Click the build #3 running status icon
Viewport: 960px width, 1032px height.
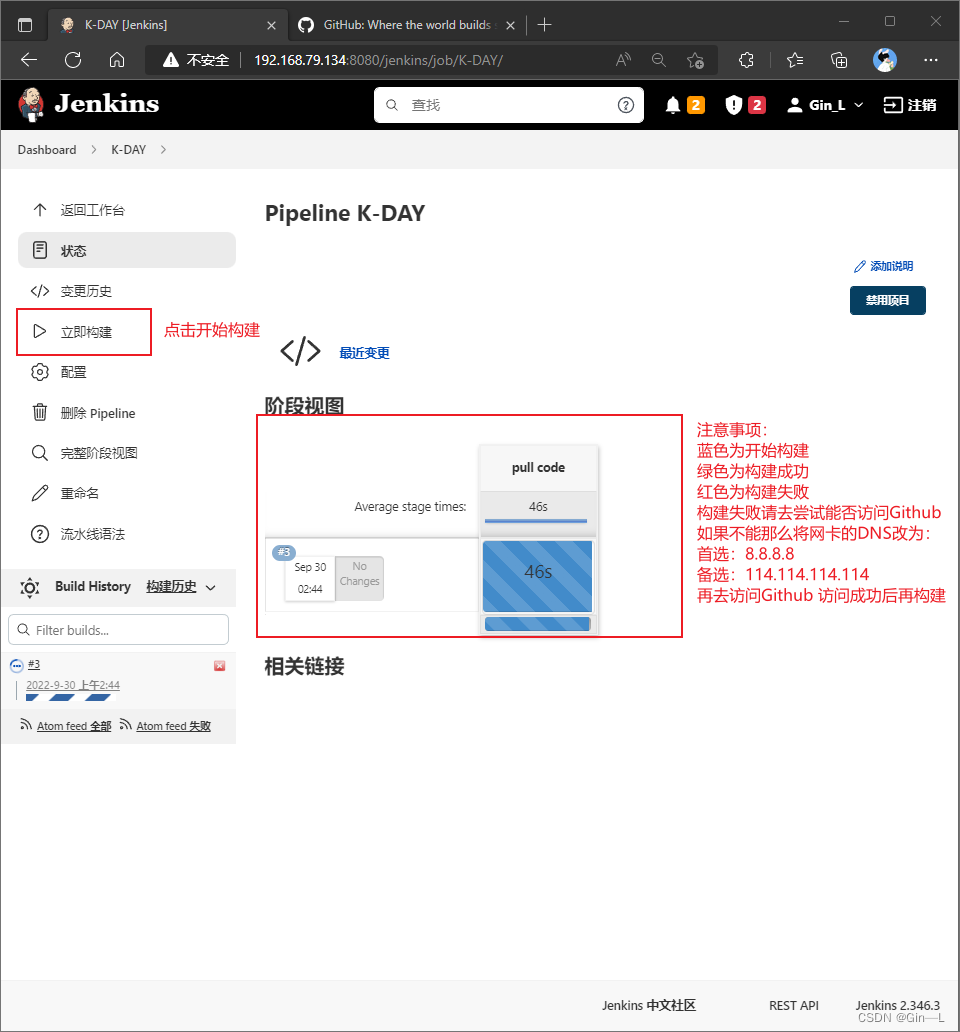[17, 666]
